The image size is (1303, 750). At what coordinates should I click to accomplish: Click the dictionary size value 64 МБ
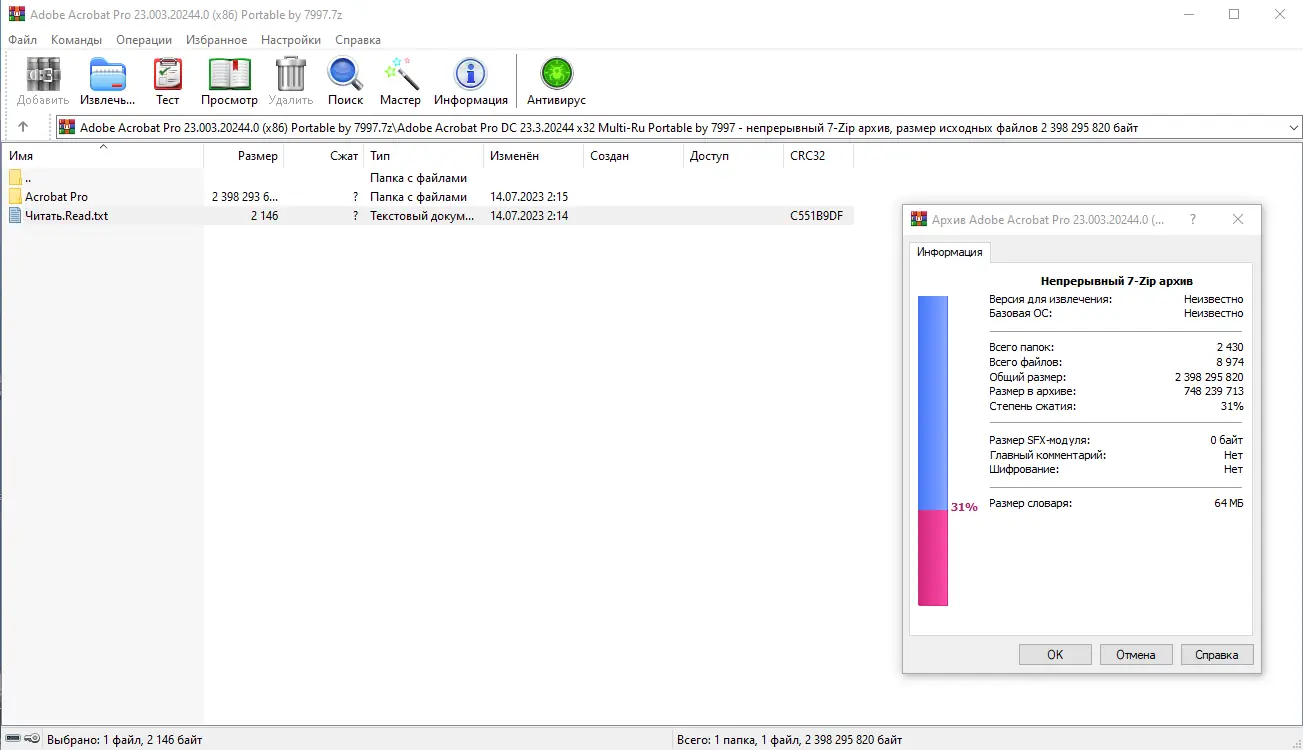(x=1229, y=503)
